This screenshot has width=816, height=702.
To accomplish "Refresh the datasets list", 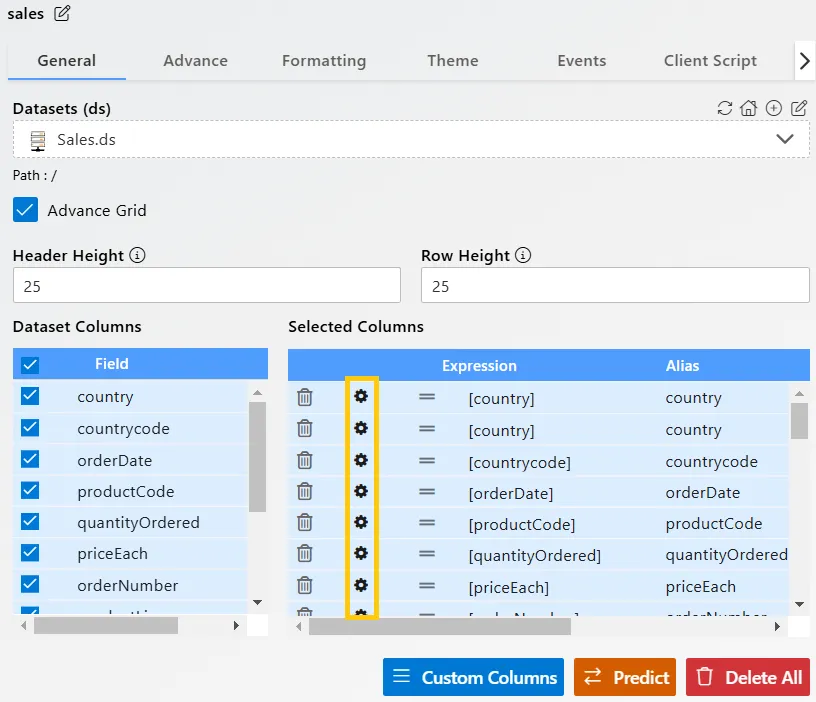I will click(x=725, y=108).
